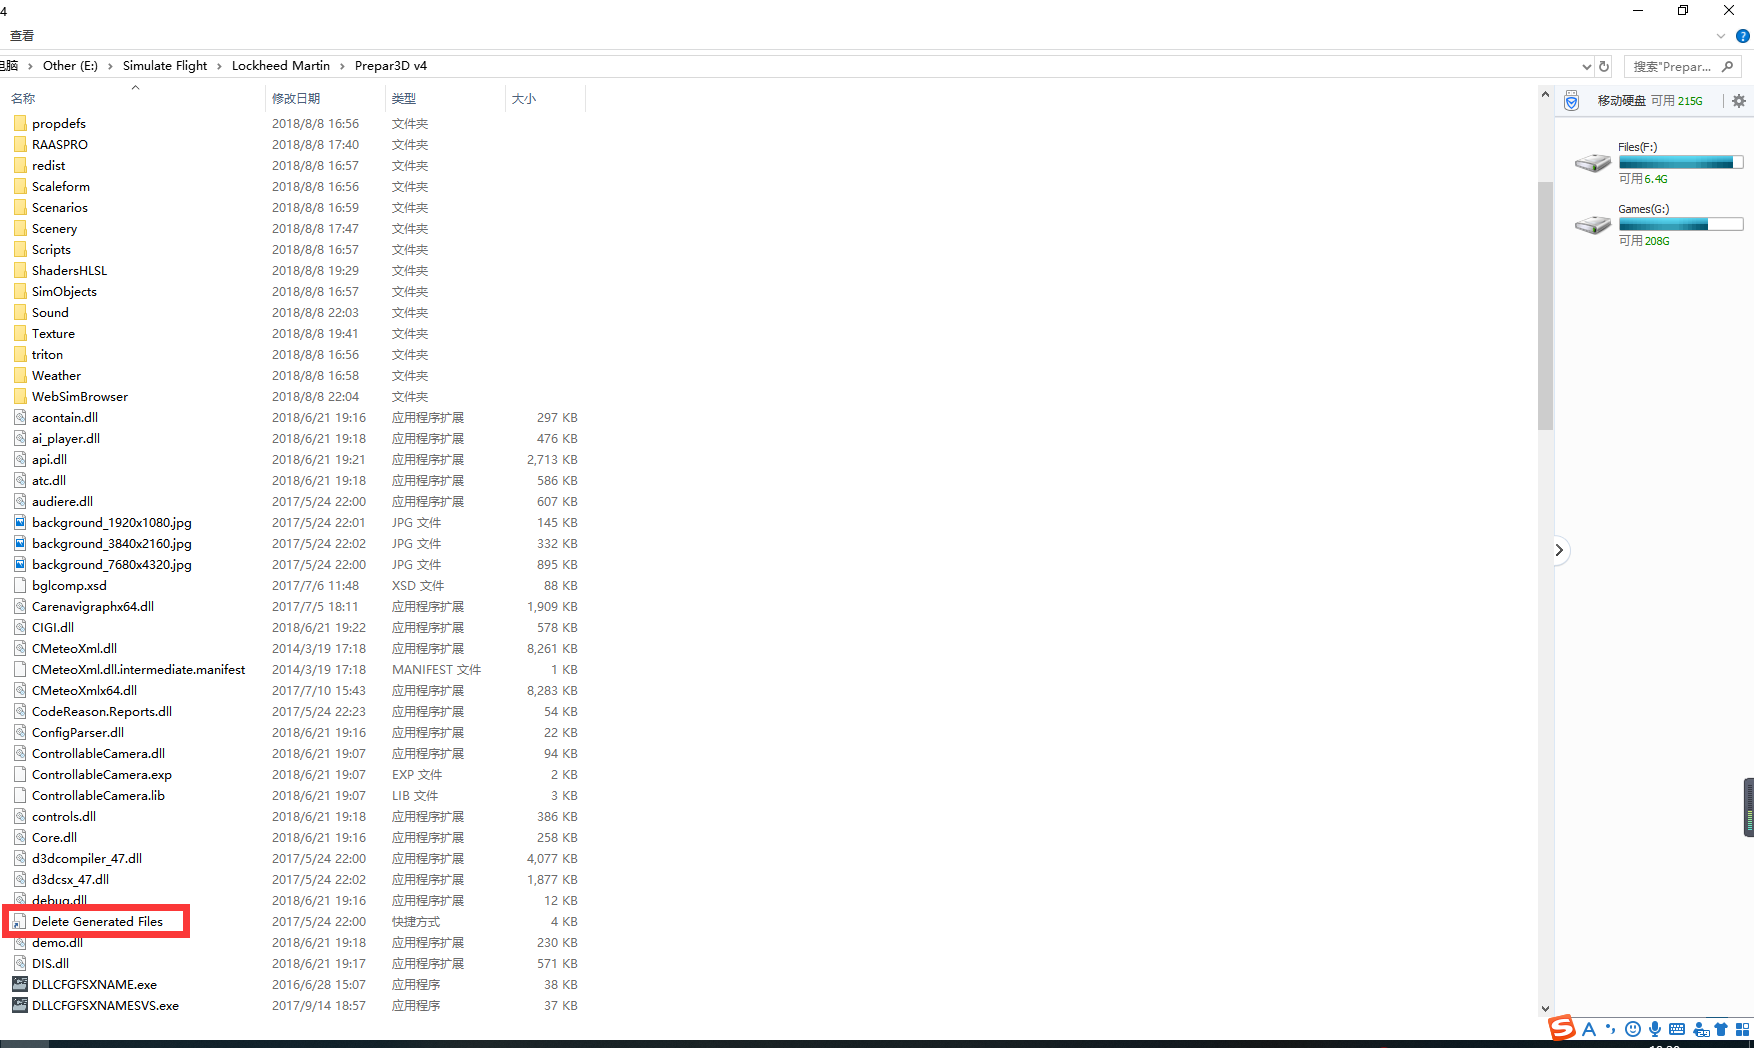Viewport: 1754px width, 1048px height.
Task: Toggle Sogou punctuation mode
Action: pos(1610,1029)
